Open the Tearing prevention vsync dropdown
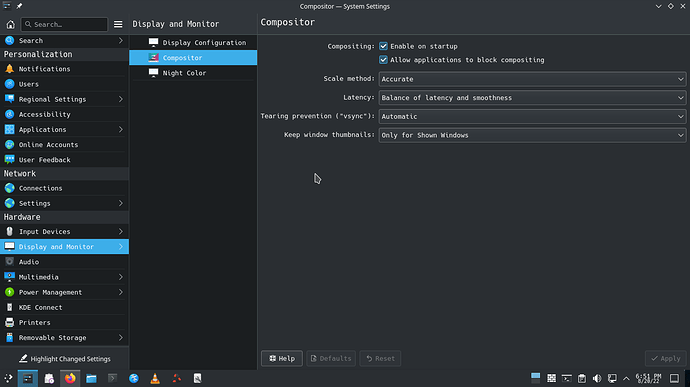 tap(532, 117)
